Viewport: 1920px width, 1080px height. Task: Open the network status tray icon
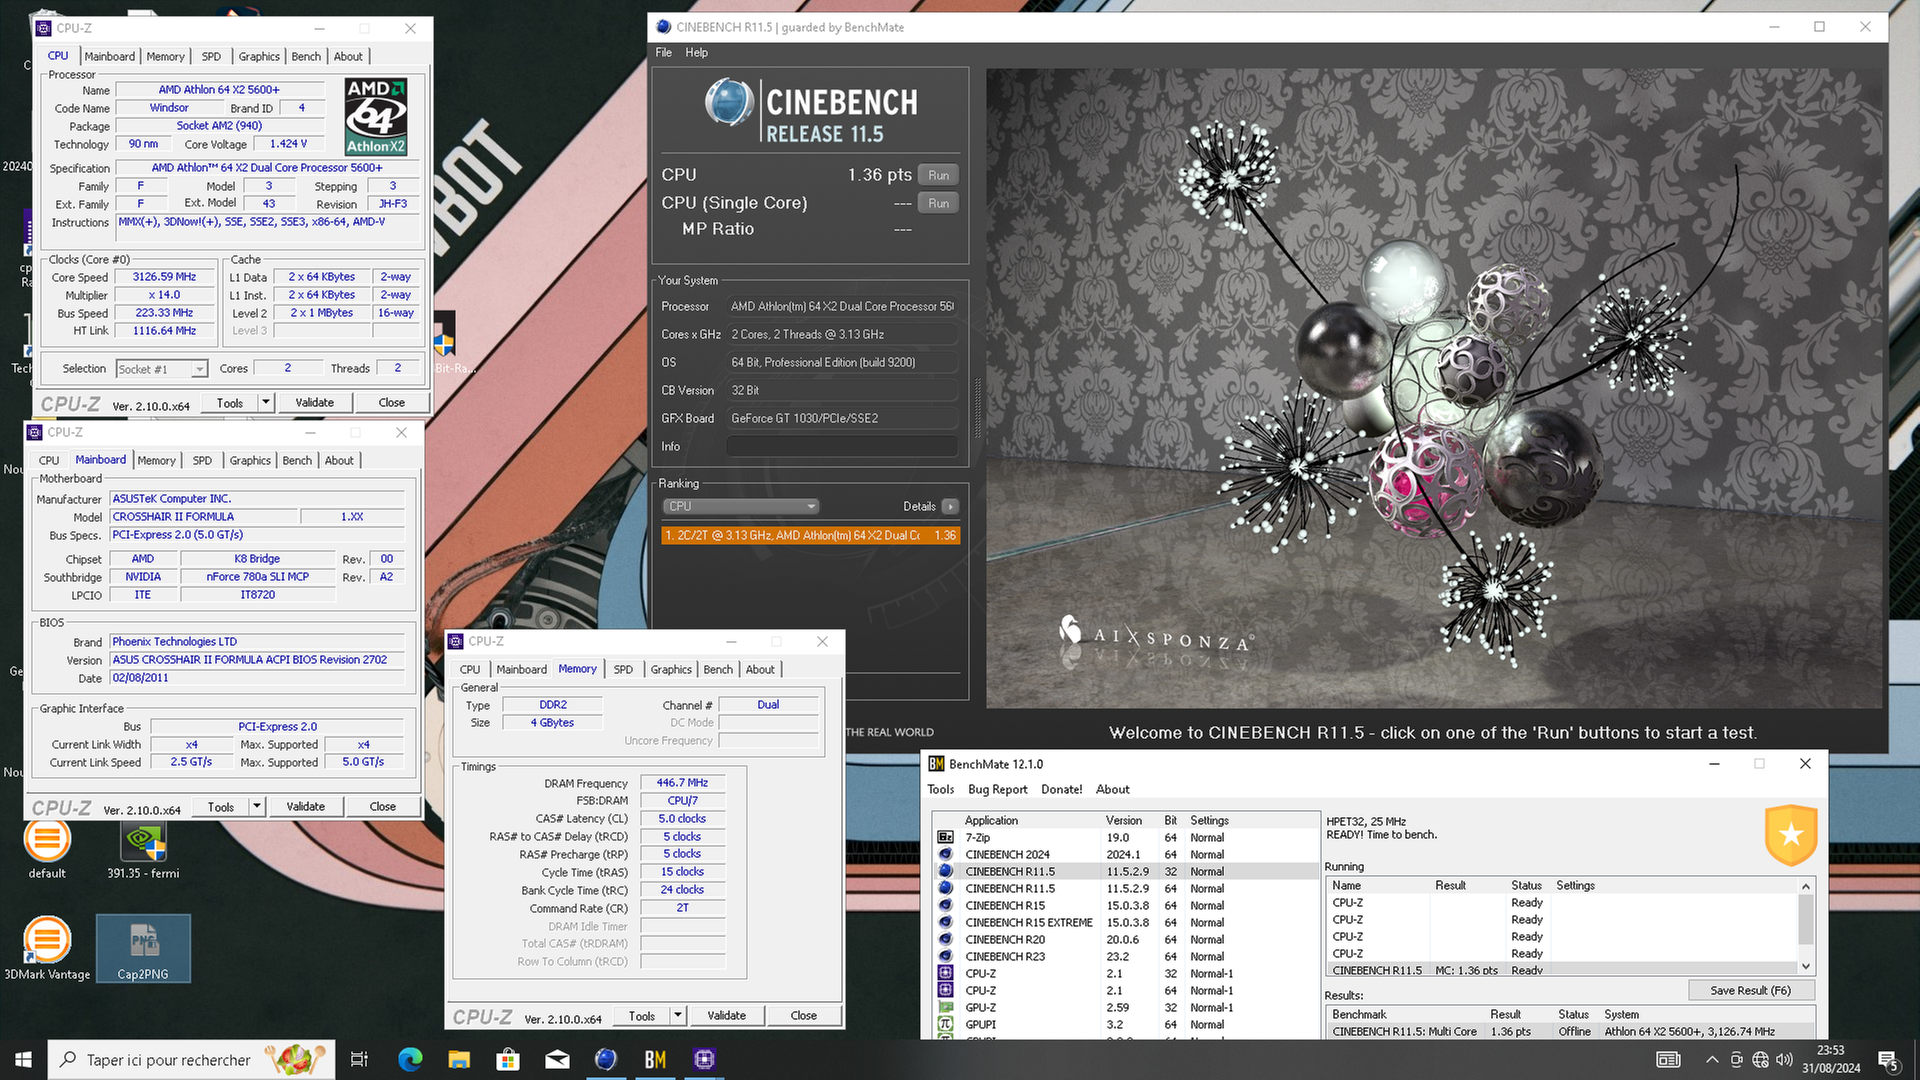(x=1760, y=1059)
